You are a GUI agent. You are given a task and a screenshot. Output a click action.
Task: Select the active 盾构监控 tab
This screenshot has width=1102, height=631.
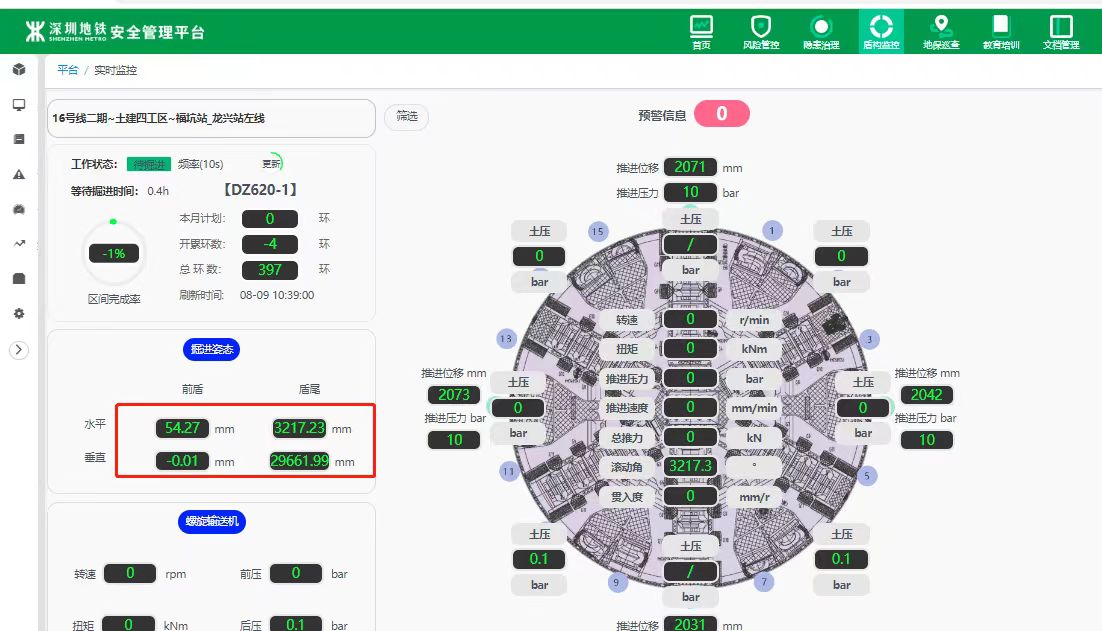[x=881, y=31]
